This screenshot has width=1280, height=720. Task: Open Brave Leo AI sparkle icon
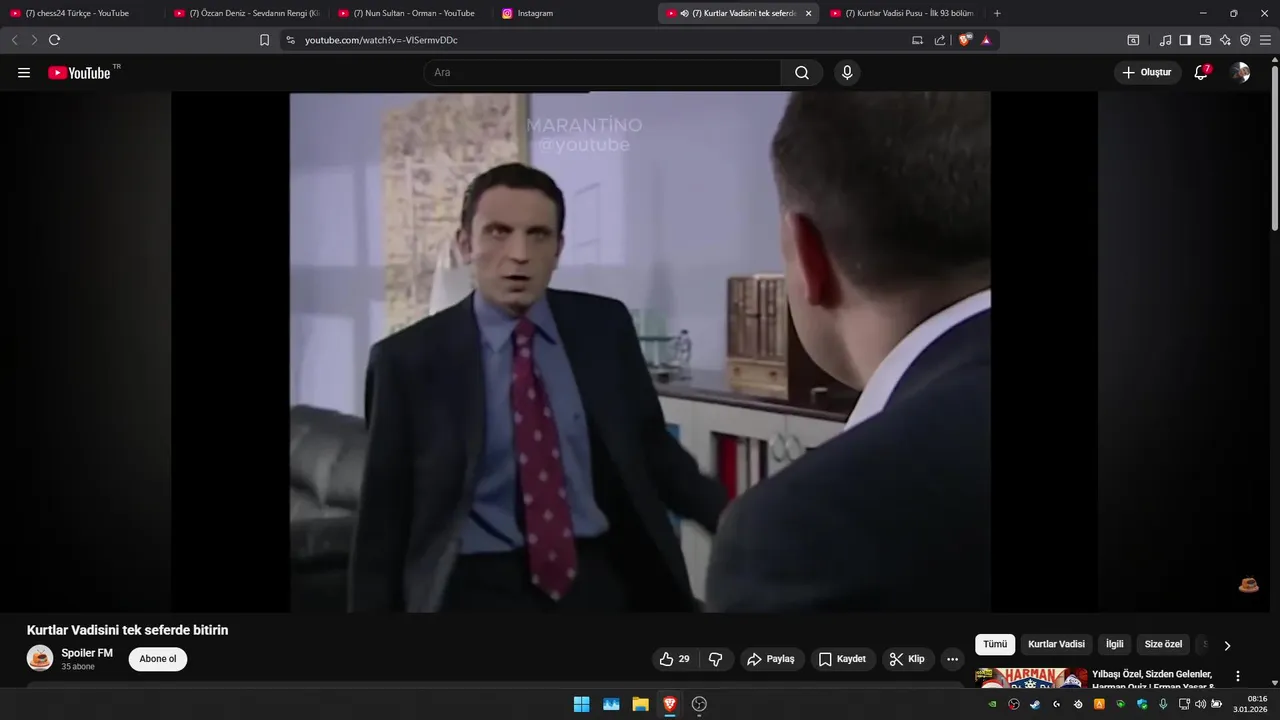coord(1225,40)
